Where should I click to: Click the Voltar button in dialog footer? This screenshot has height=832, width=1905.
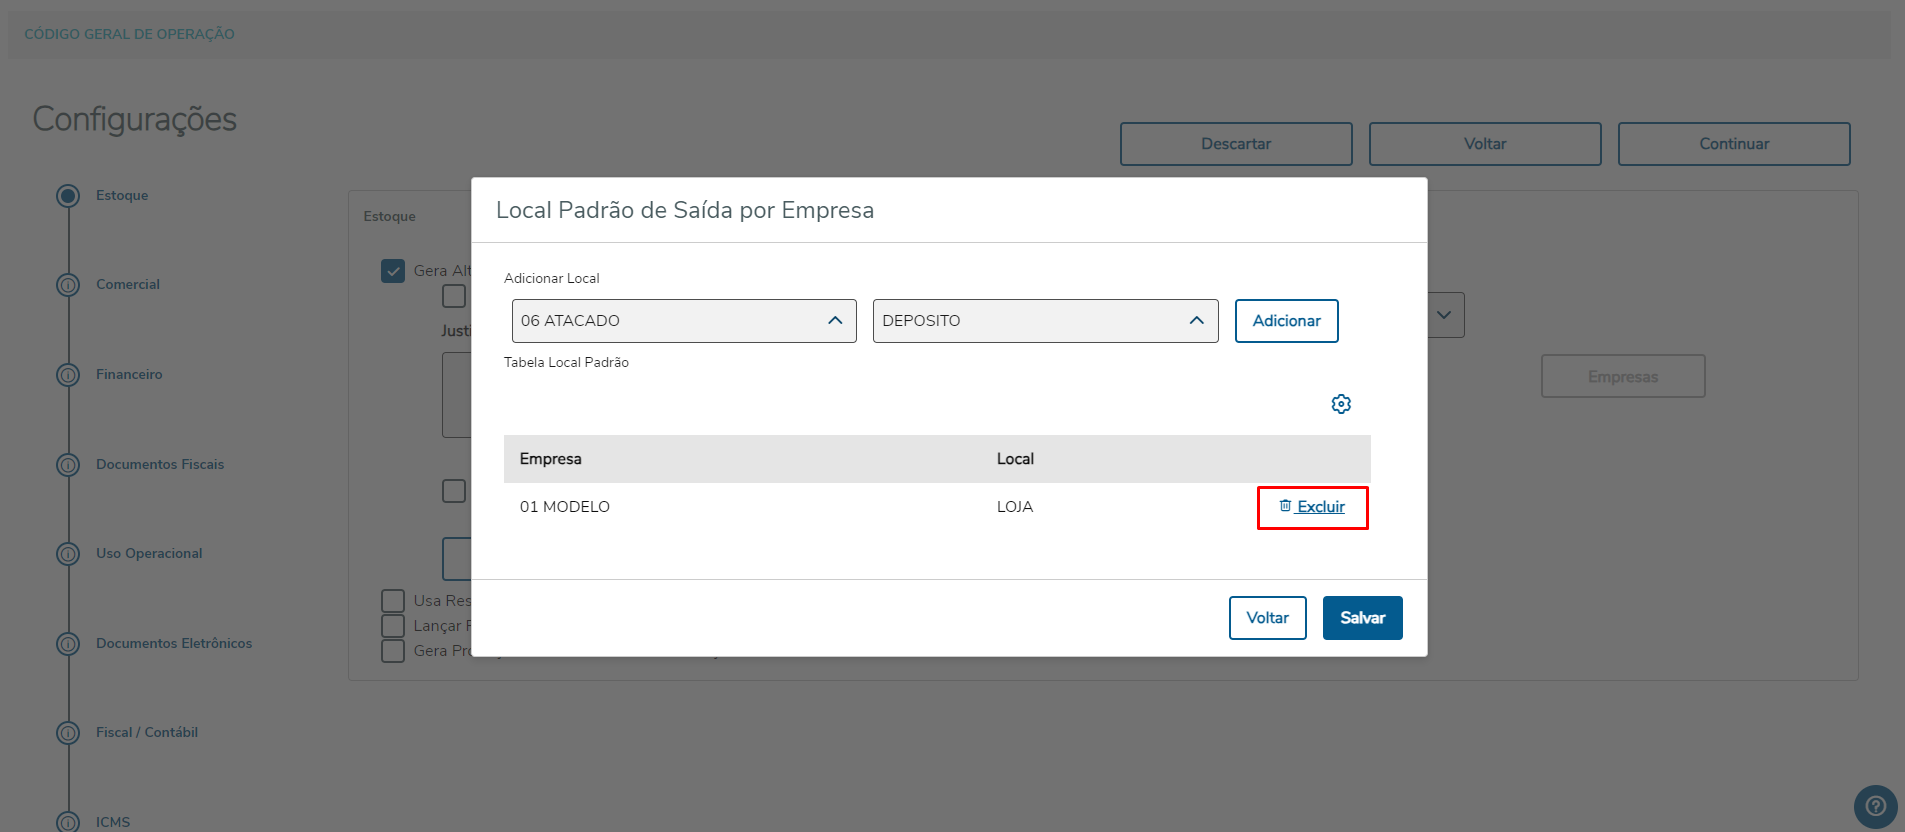[x=1267, y=618]
